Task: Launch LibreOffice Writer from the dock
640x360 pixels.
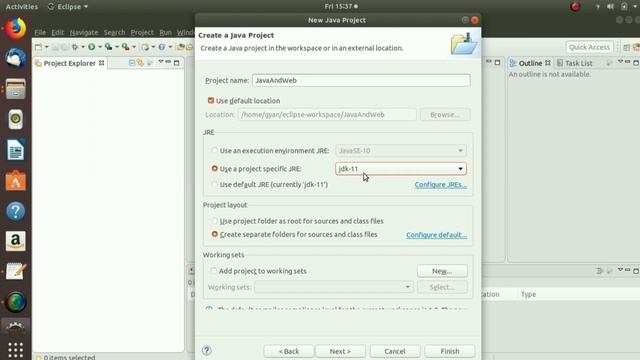Action: (16, 150)
